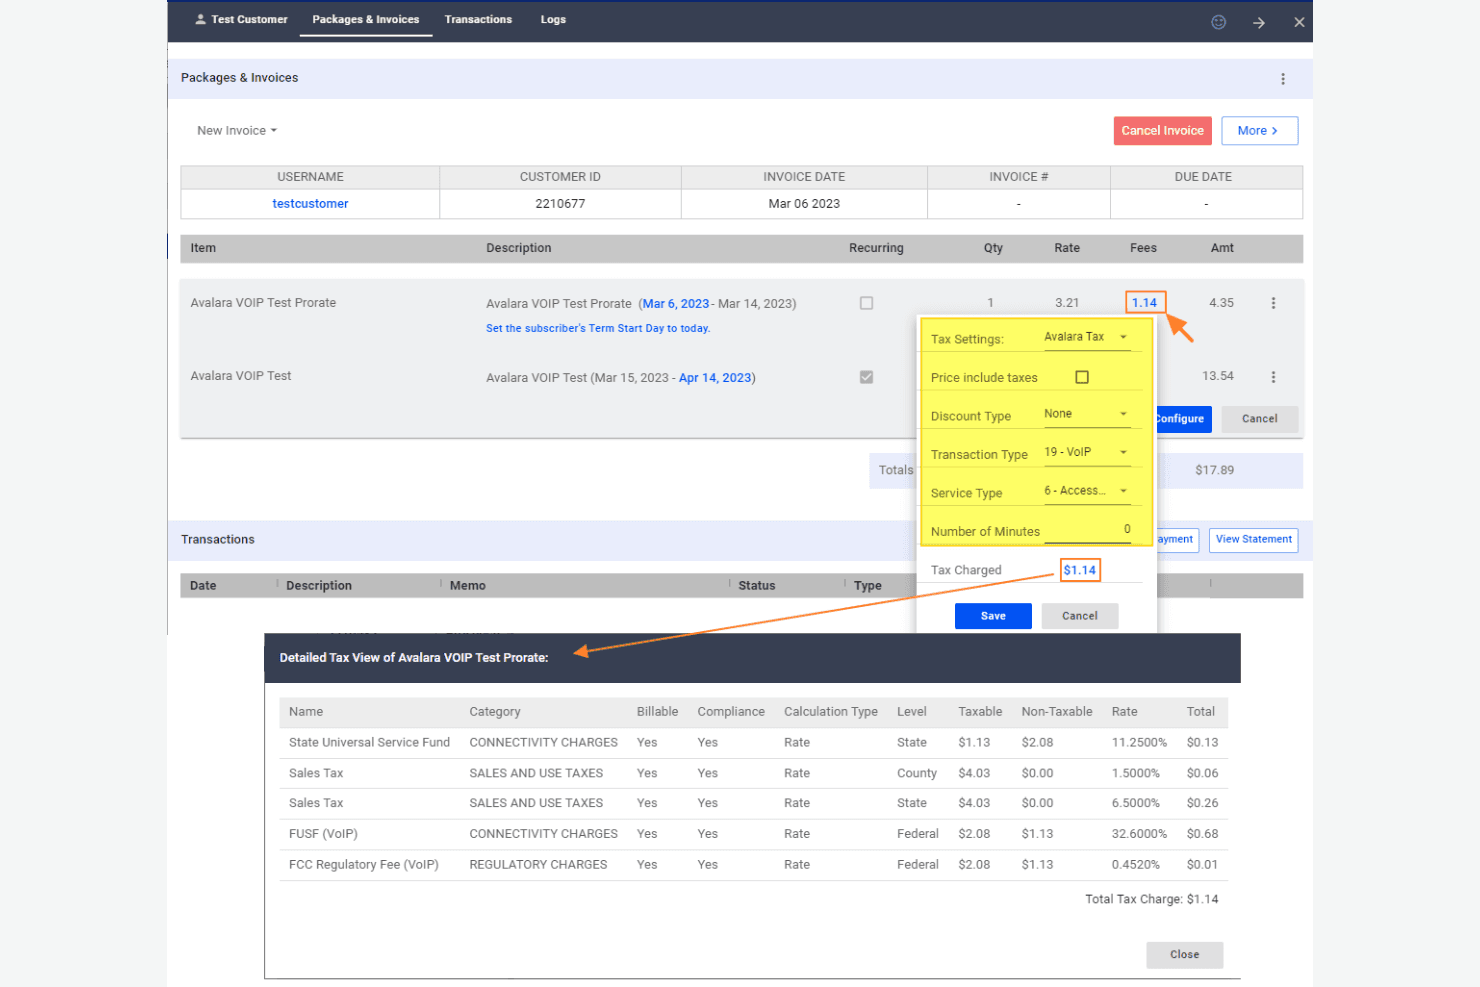Viewport: 1480px width, 987px height.
Task: Enable Price include taxes checkbox
Action: pos(1082,377)
